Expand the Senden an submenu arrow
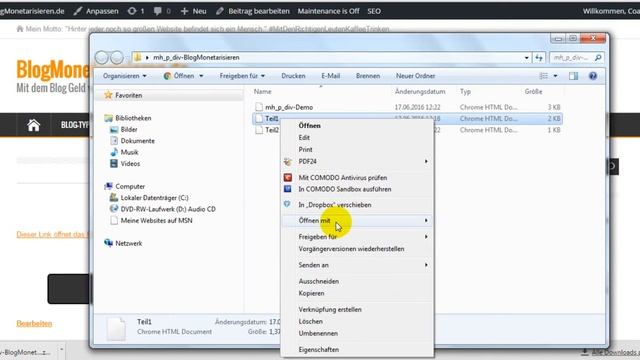Screen dimensions: 640x360 pos(426,265)
